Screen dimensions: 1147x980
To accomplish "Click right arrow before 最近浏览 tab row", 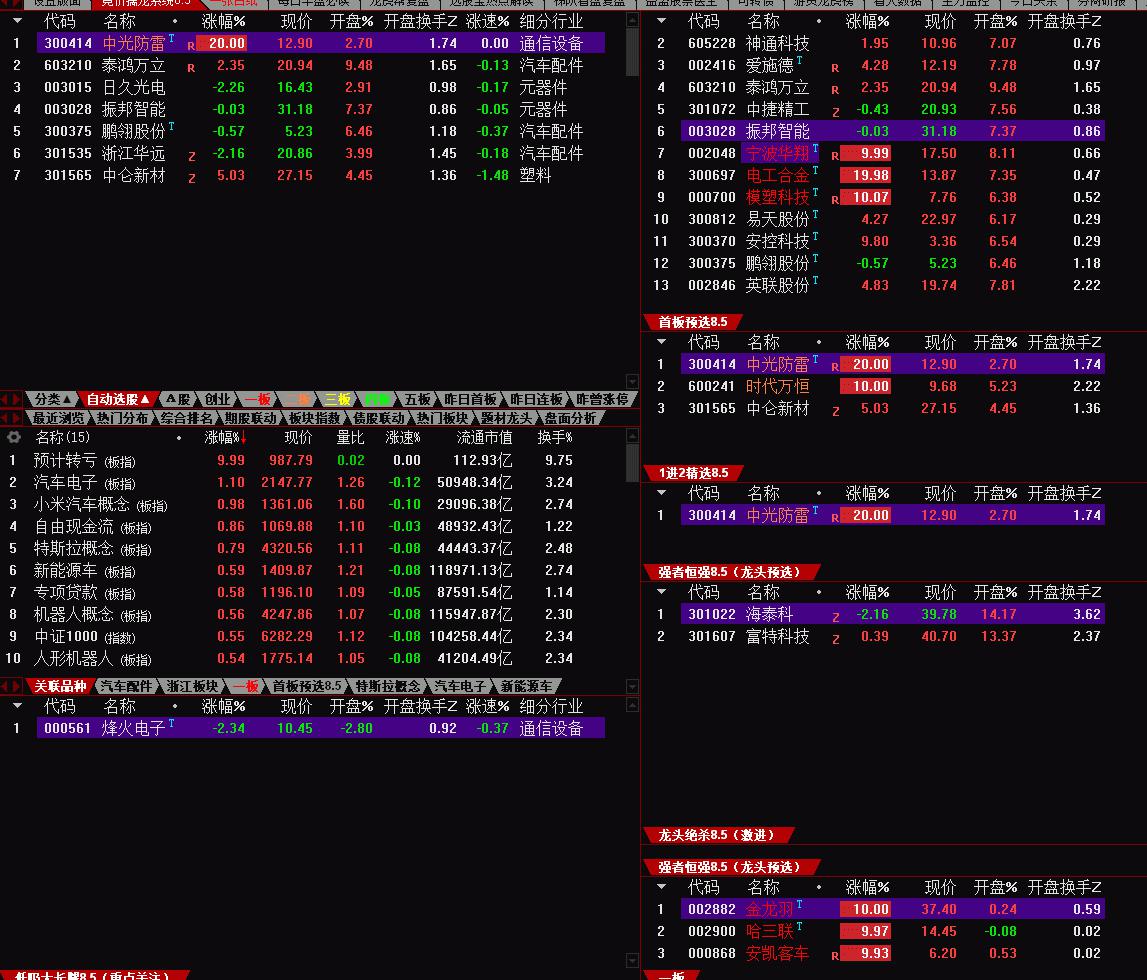I will (17, 418).
